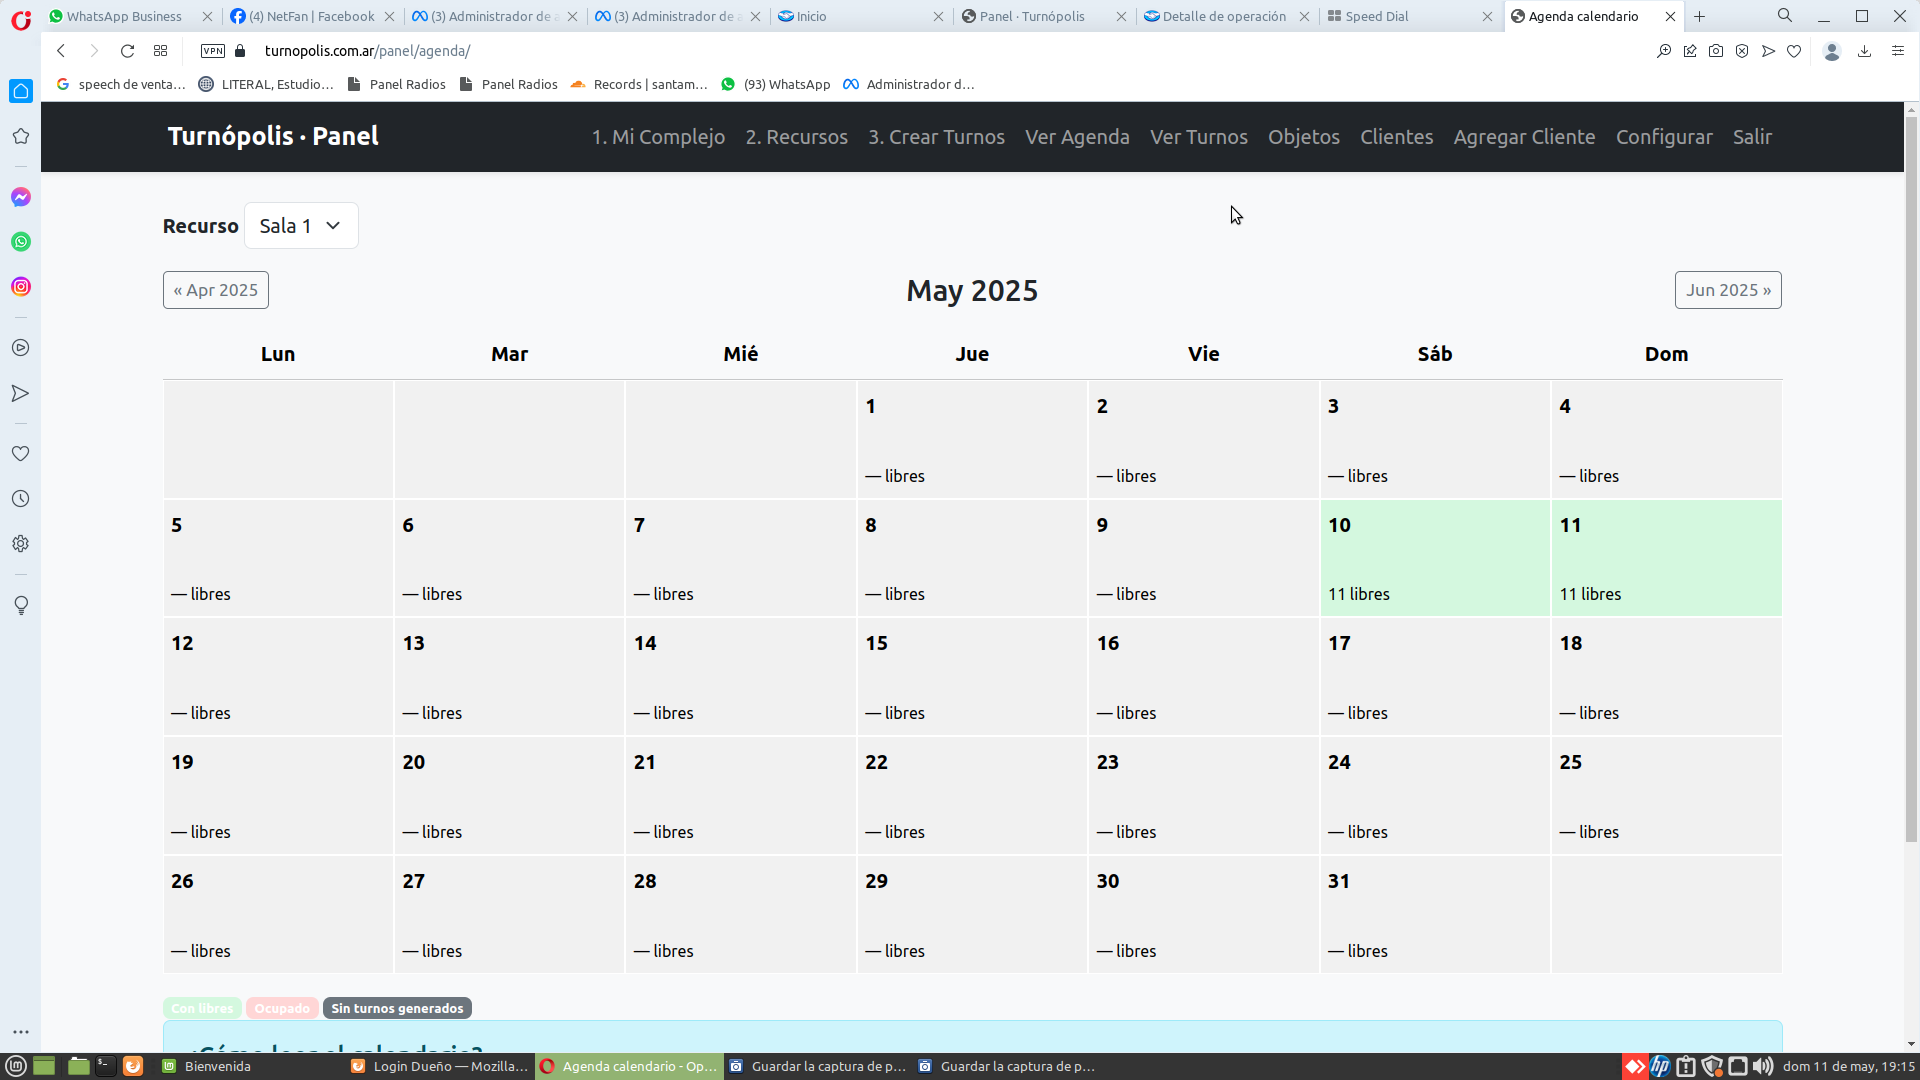The height and width of the screenshot is (1080, 1920).
Task: Open Login Dueño Mozilla taskbar window
Action: 440,1066
